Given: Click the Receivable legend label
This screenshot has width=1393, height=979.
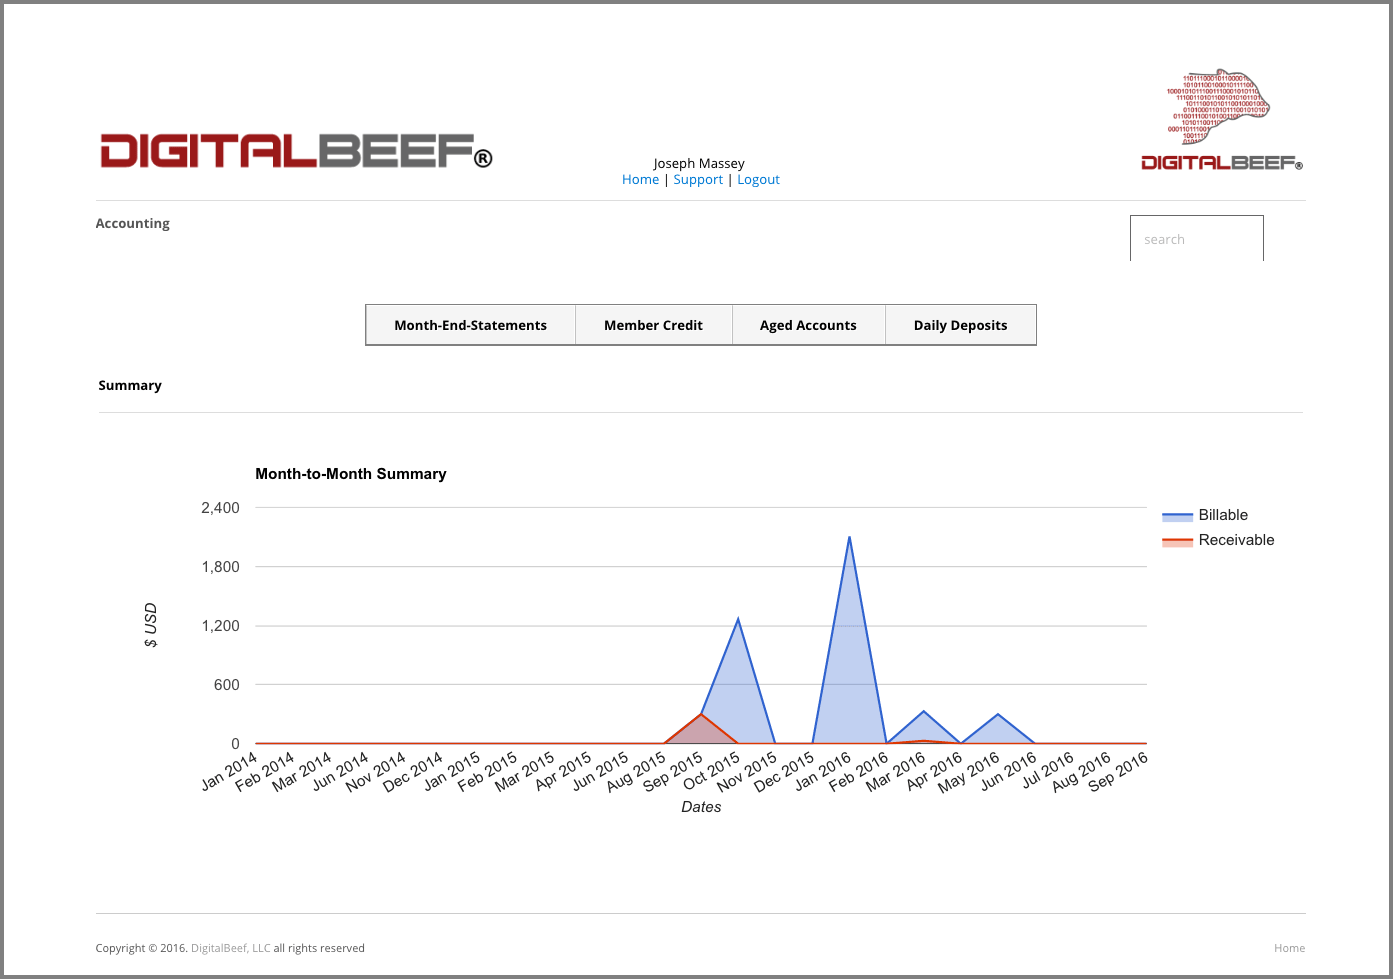Looking at the screenshot, I should click(1236, 540).
